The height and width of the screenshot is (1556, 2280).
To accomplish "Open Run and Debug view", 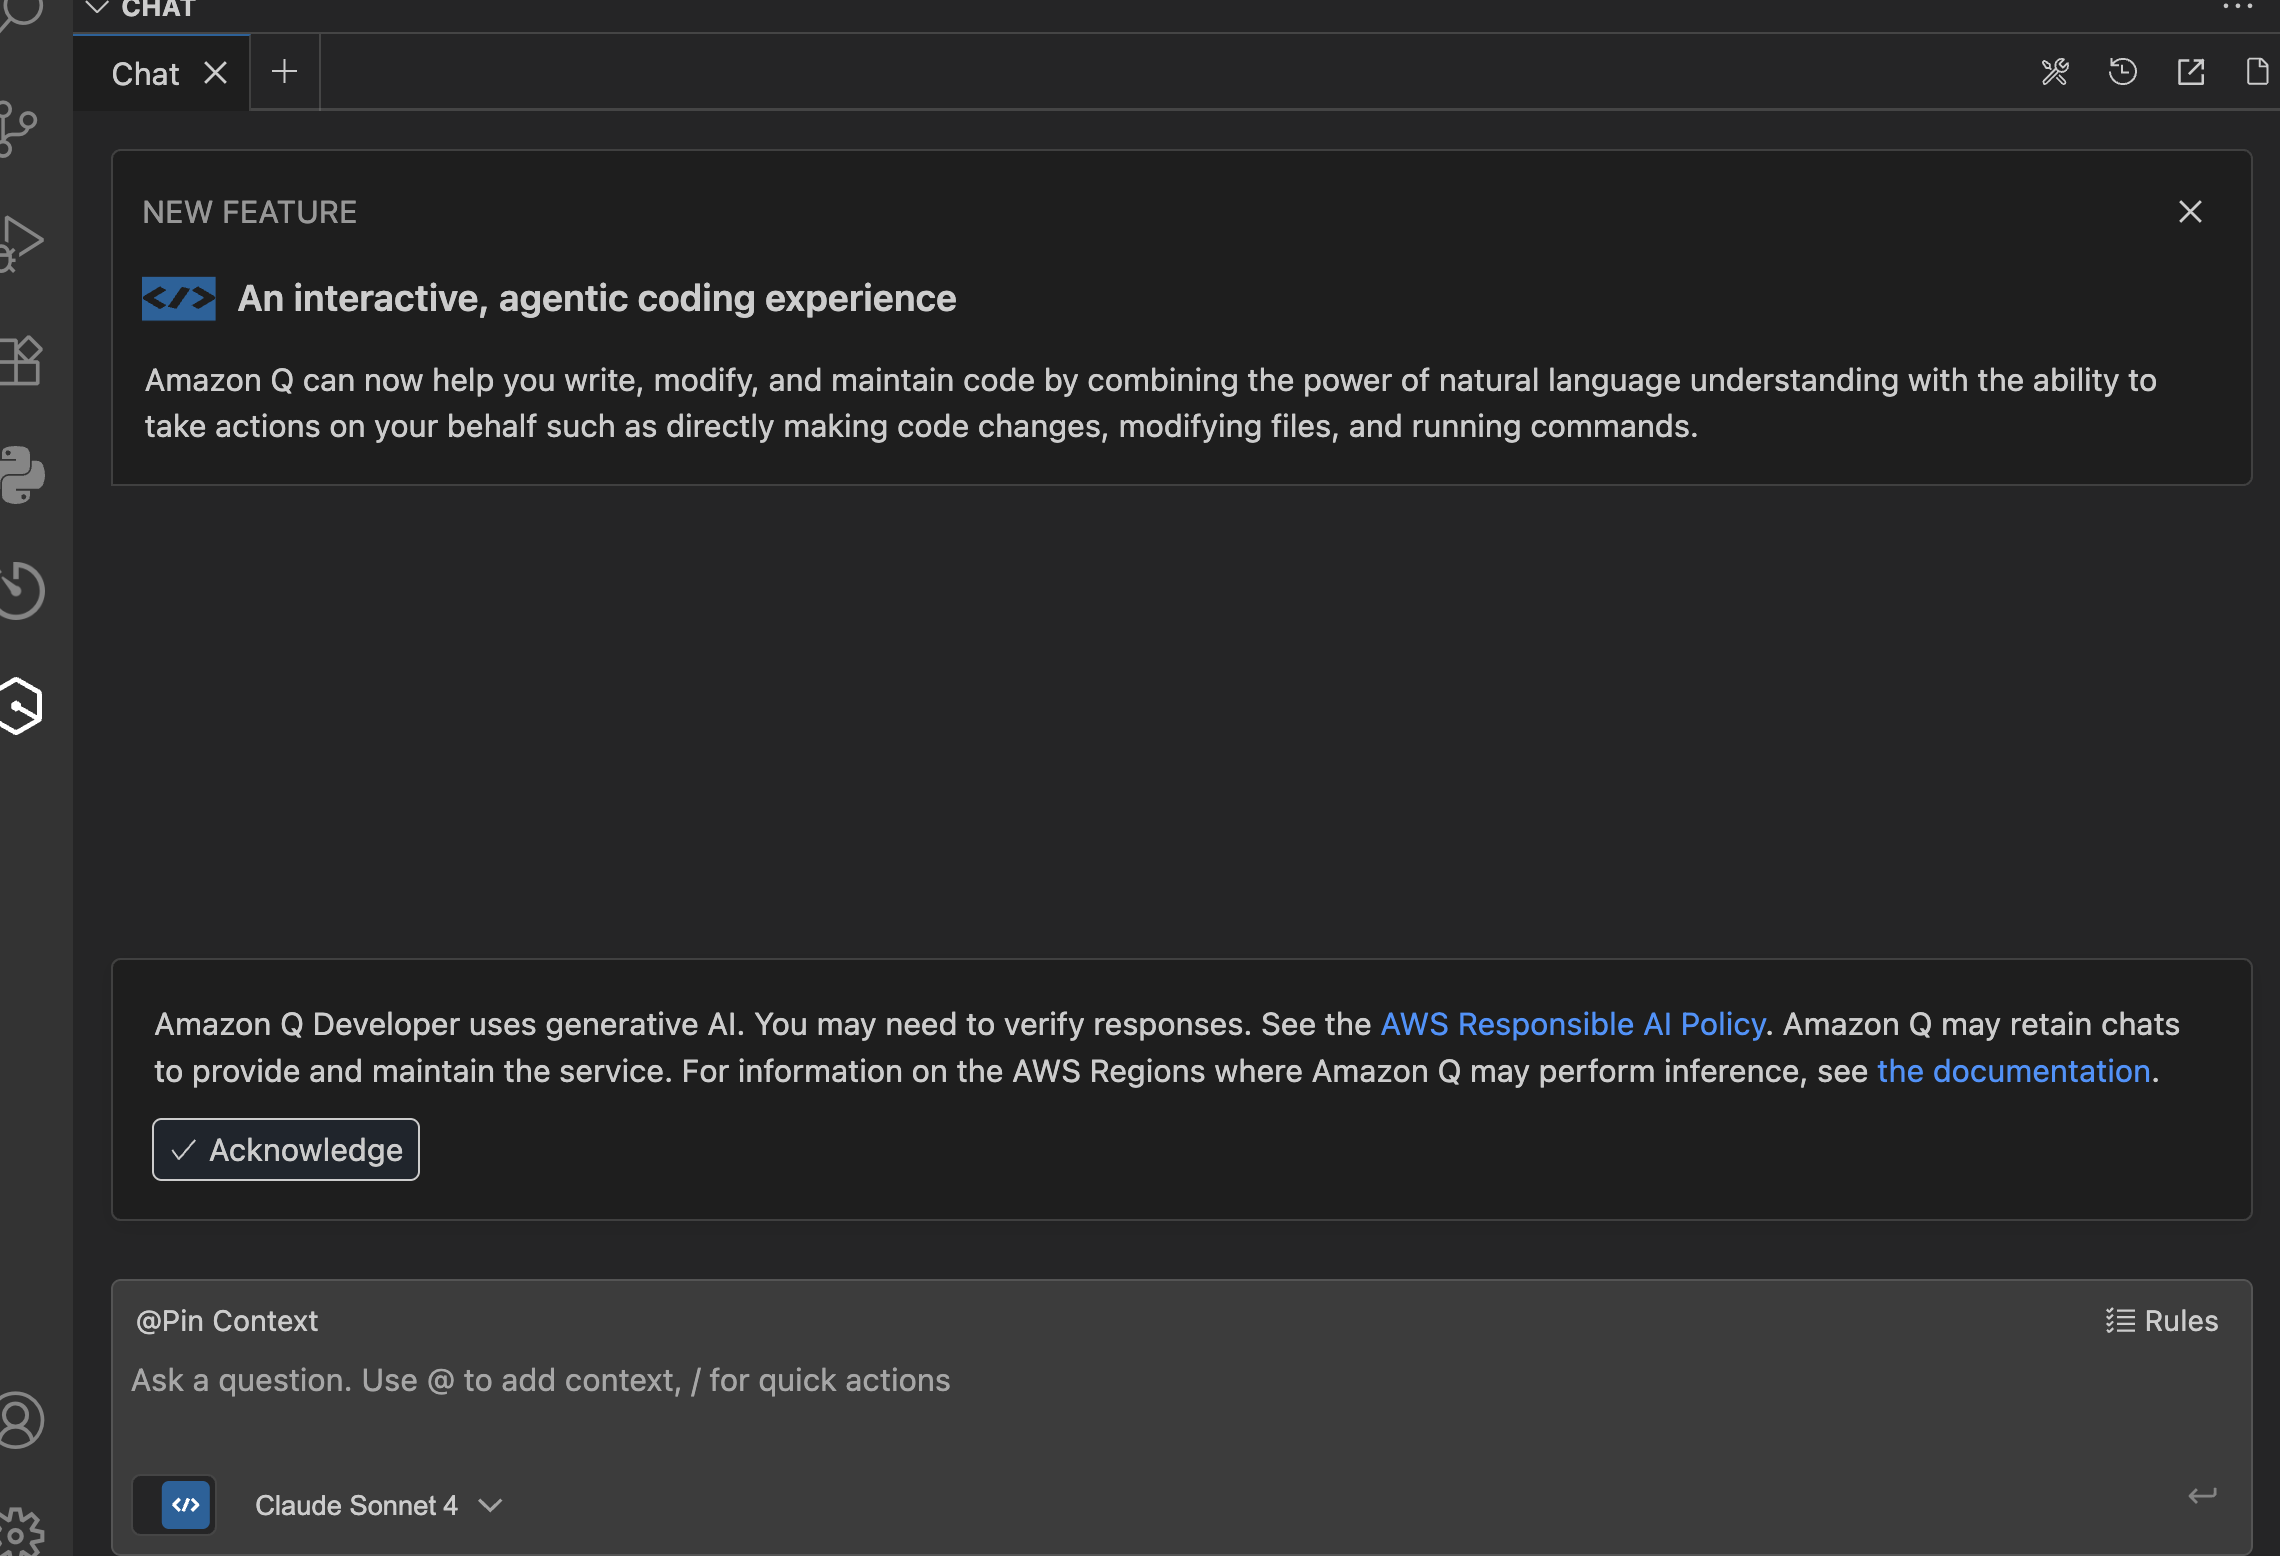I will (x=20, y=243).
